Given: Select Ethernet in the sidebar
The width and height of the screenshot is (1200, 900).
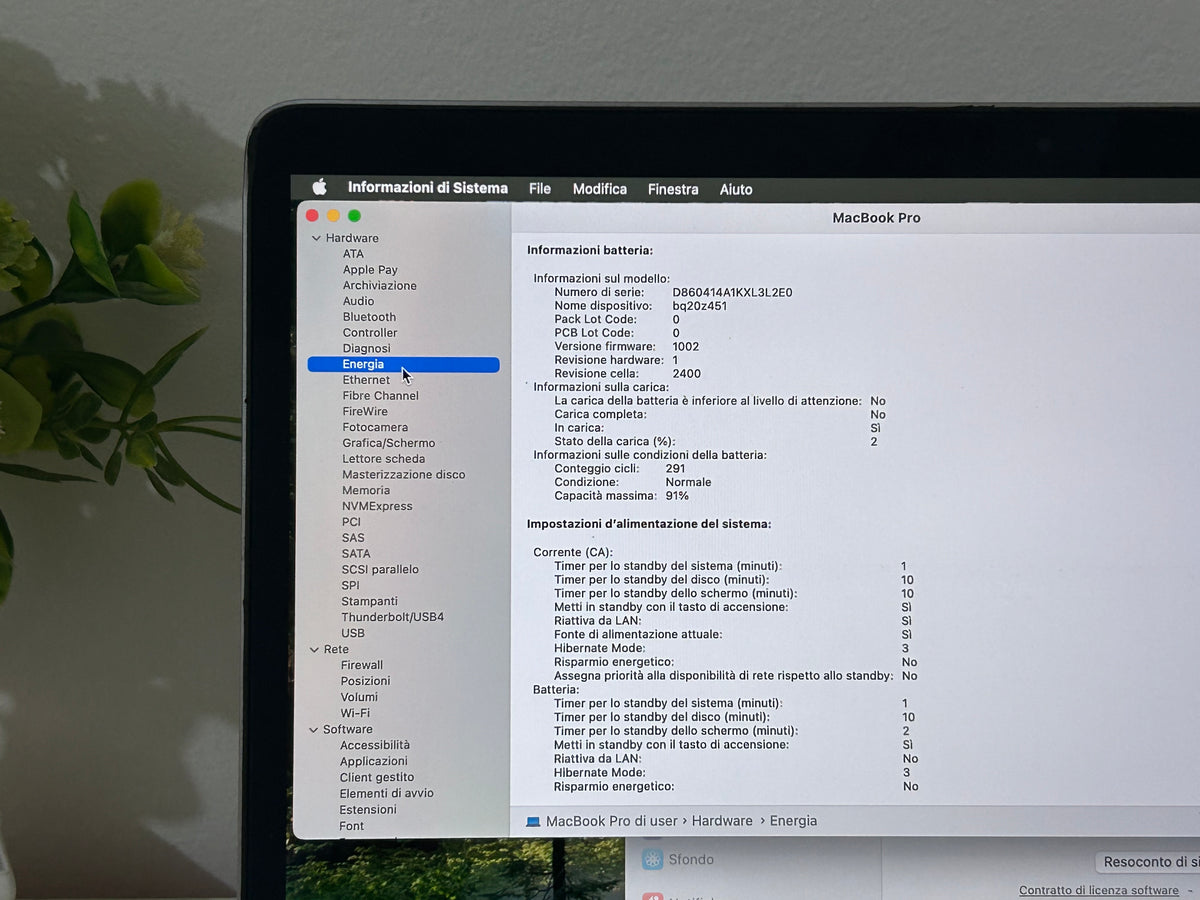Looking at the screenshot, I should pos(366,380).
